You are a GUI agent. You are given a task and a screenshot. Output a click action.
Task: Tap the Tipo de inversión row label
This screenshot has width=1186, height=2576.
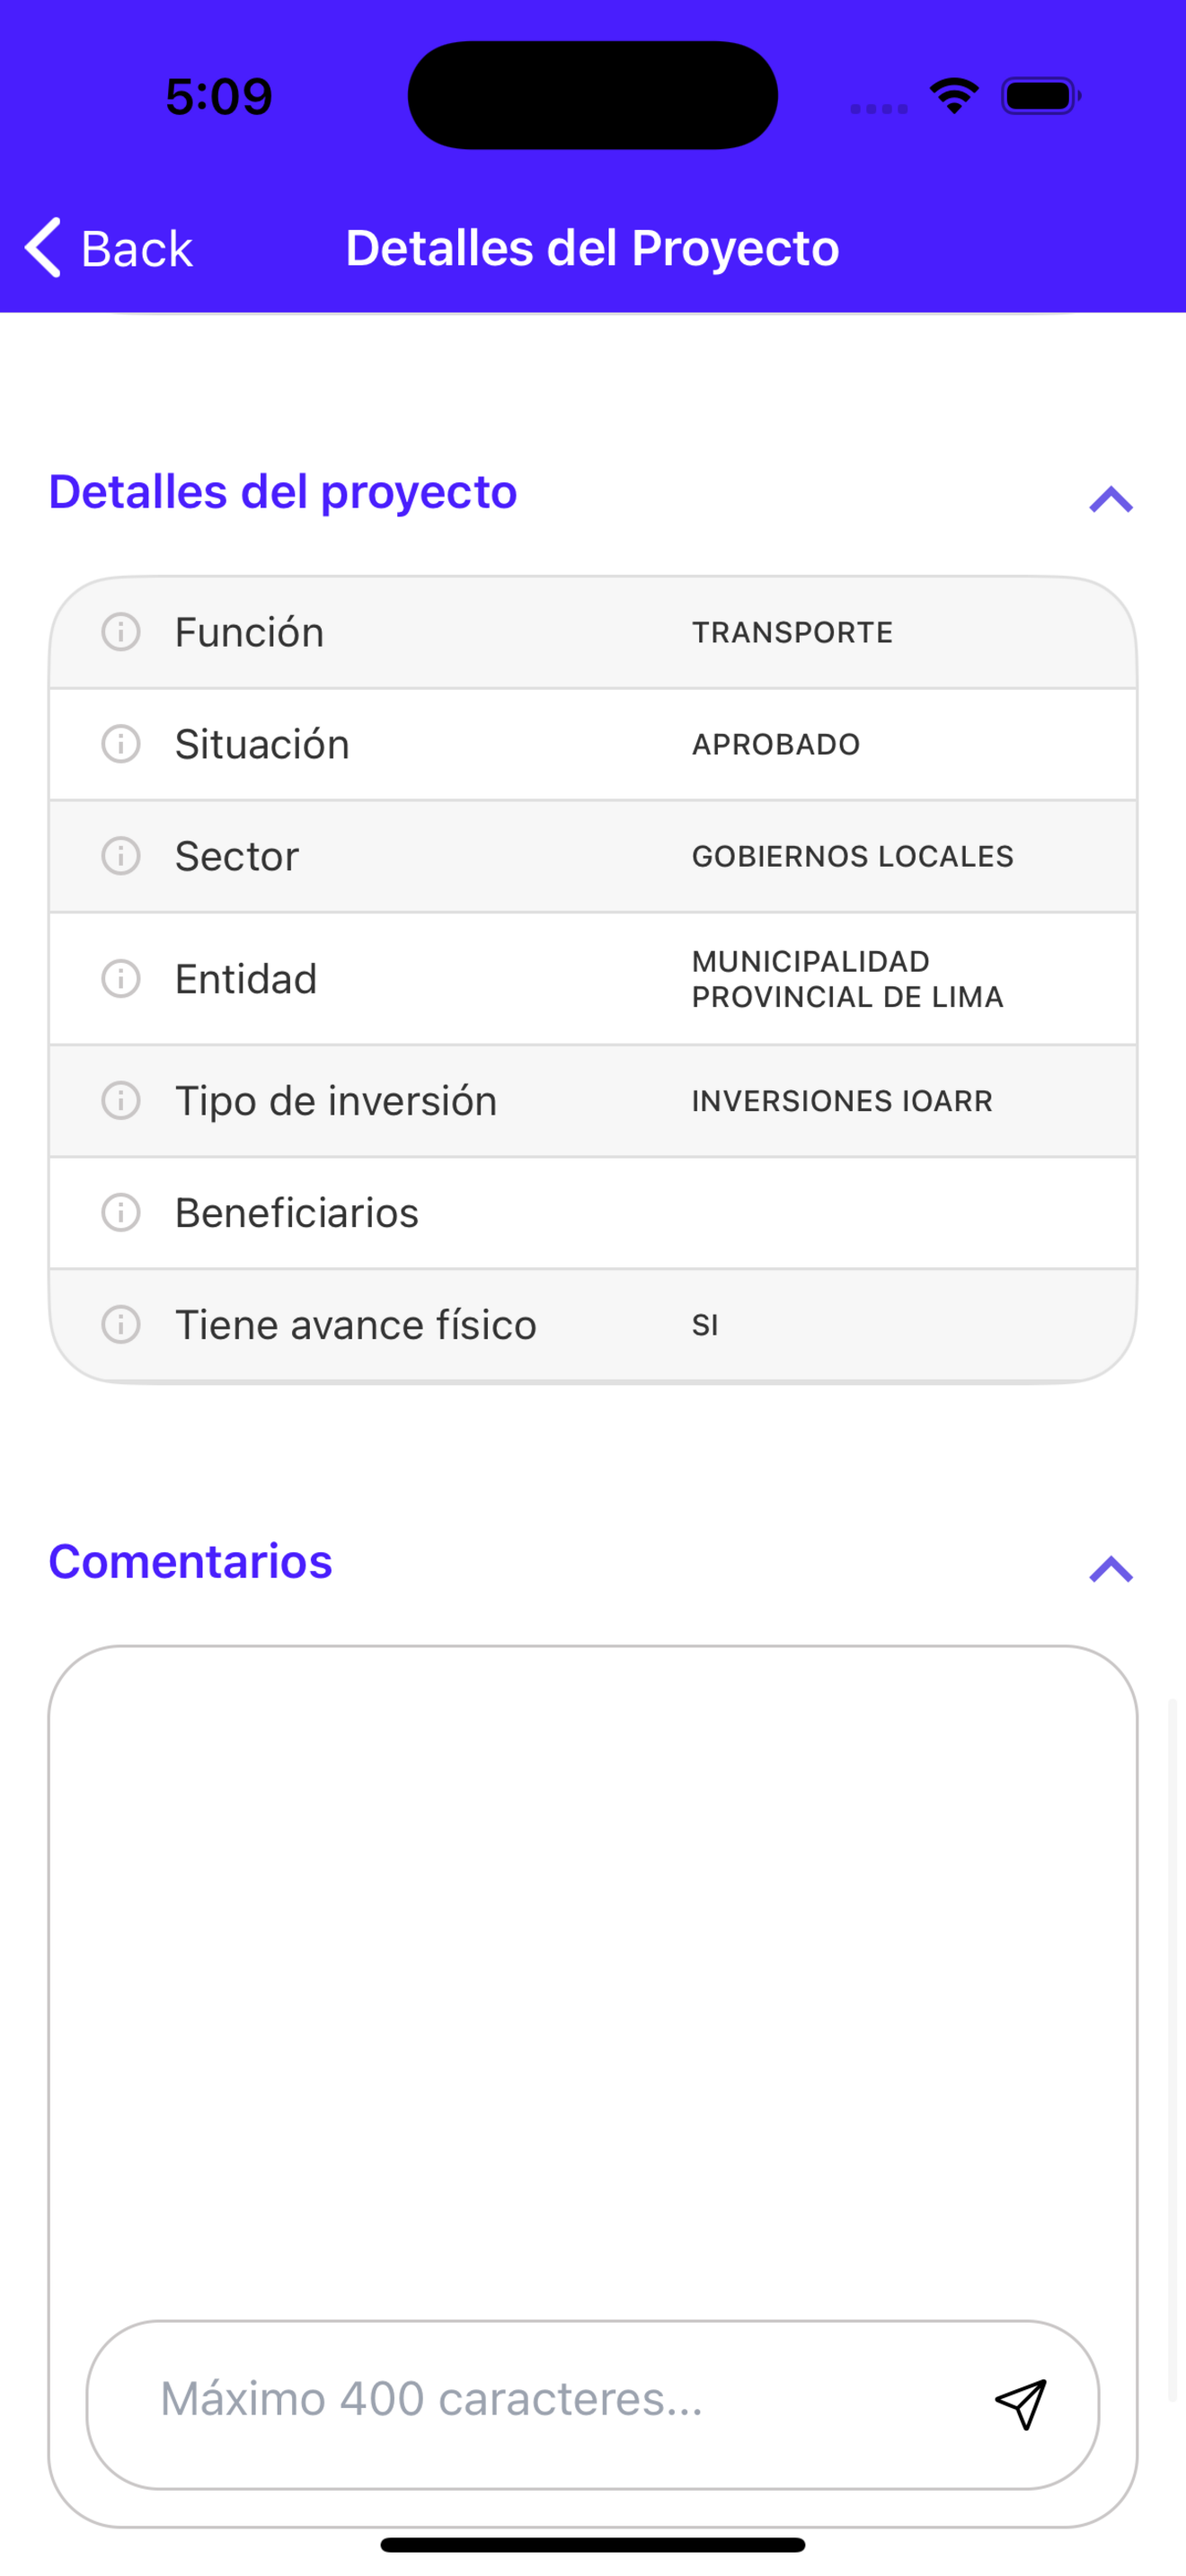336,1101
